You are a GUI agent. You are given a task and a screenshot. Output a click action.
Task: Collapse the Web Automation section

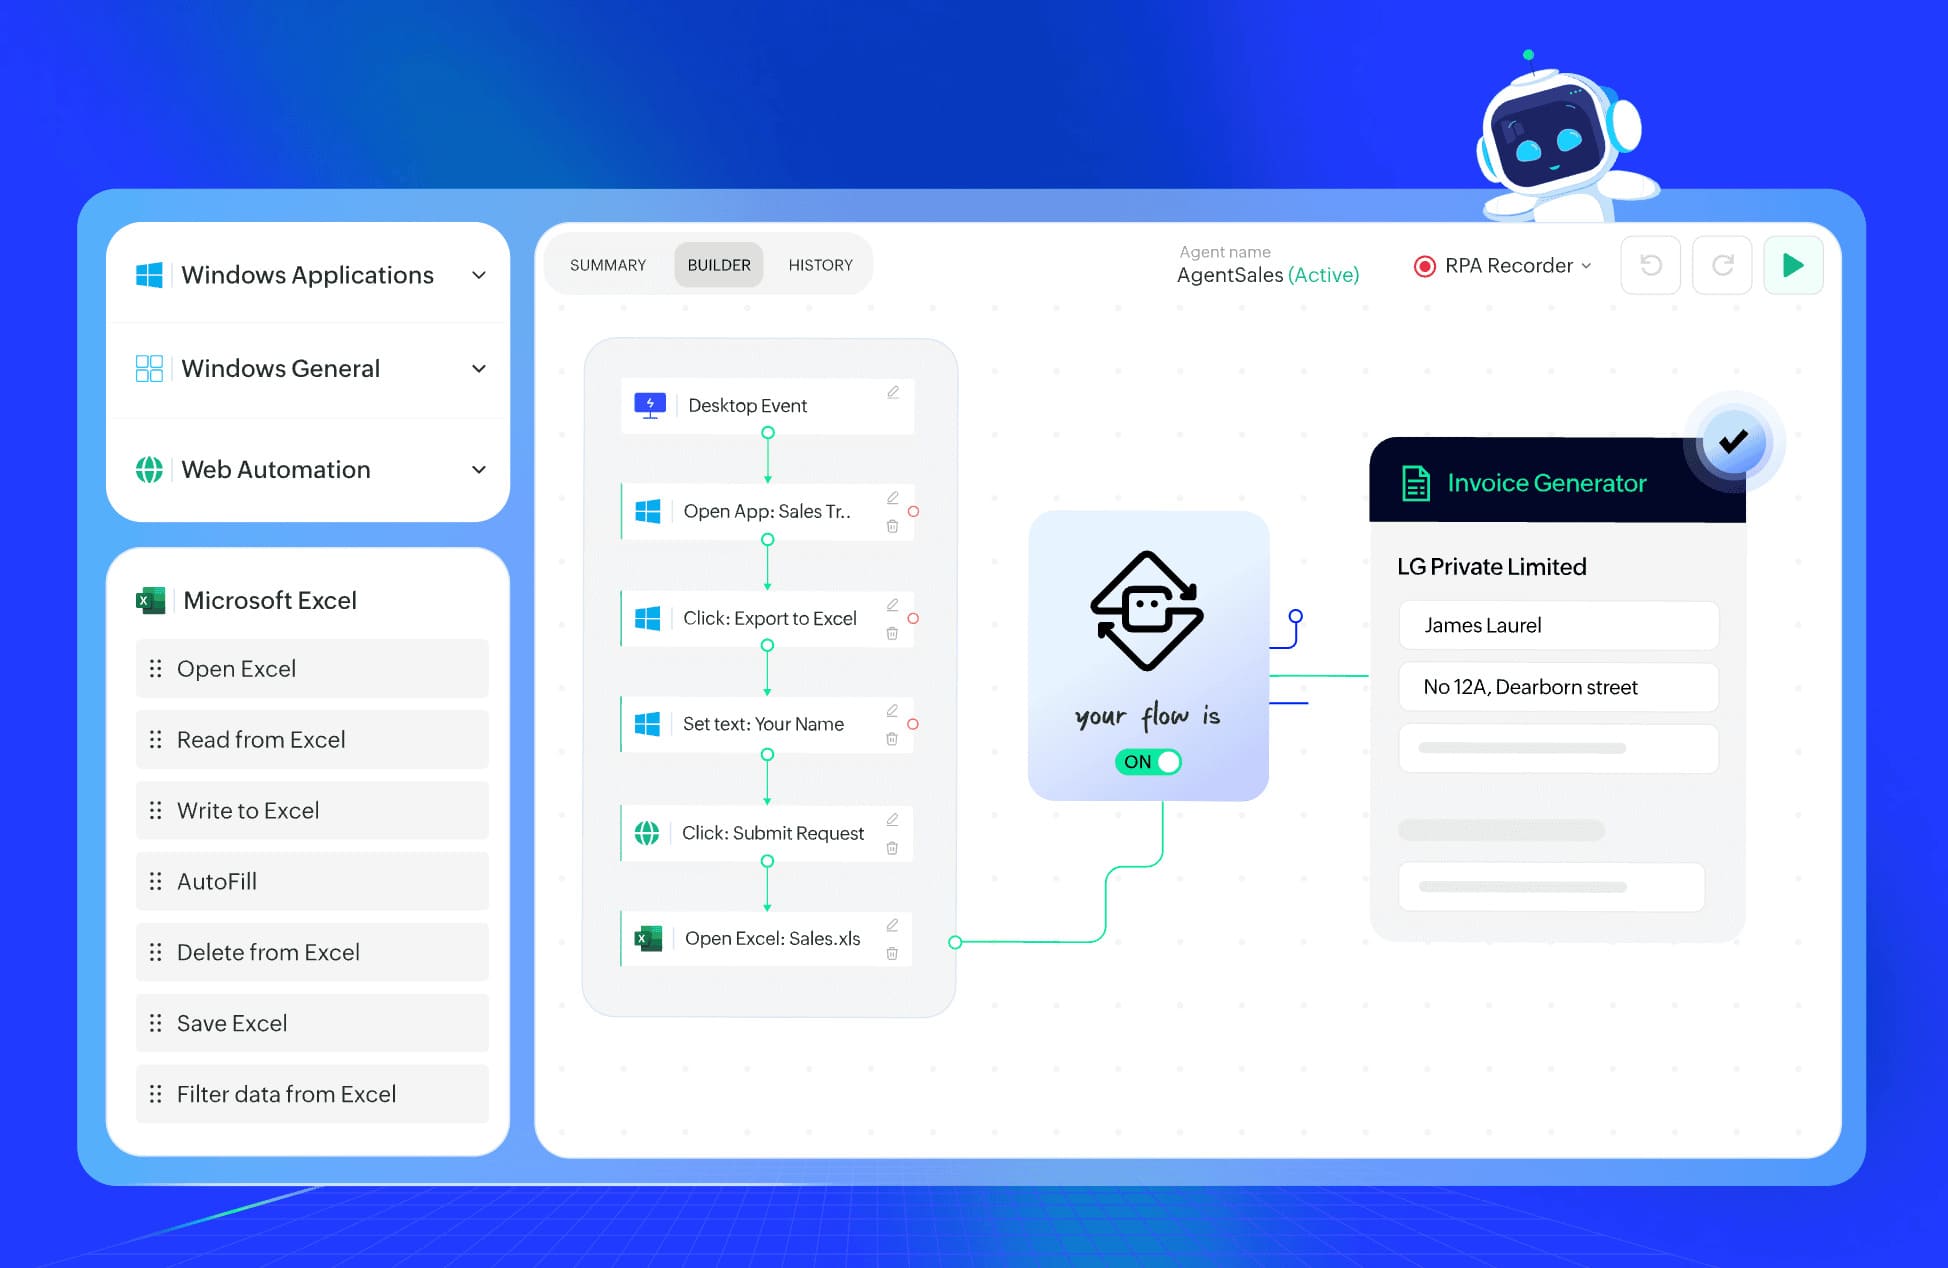tap(478, 470)
